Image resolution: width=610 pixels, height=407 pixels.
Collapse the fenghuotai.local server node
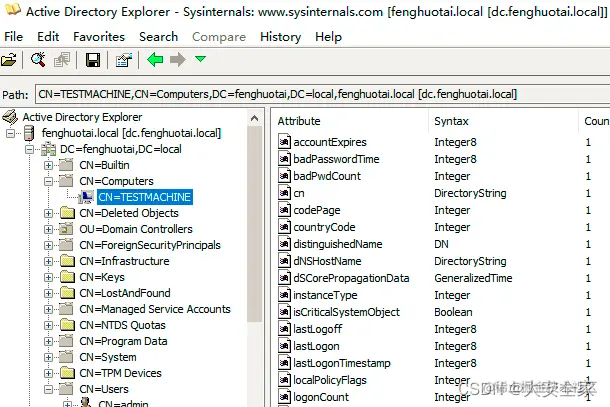point(11,133)
